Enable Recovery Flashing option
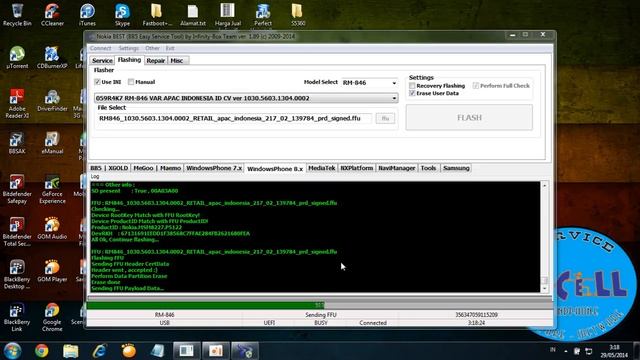The image size is (640, 360). coord(412,86)
